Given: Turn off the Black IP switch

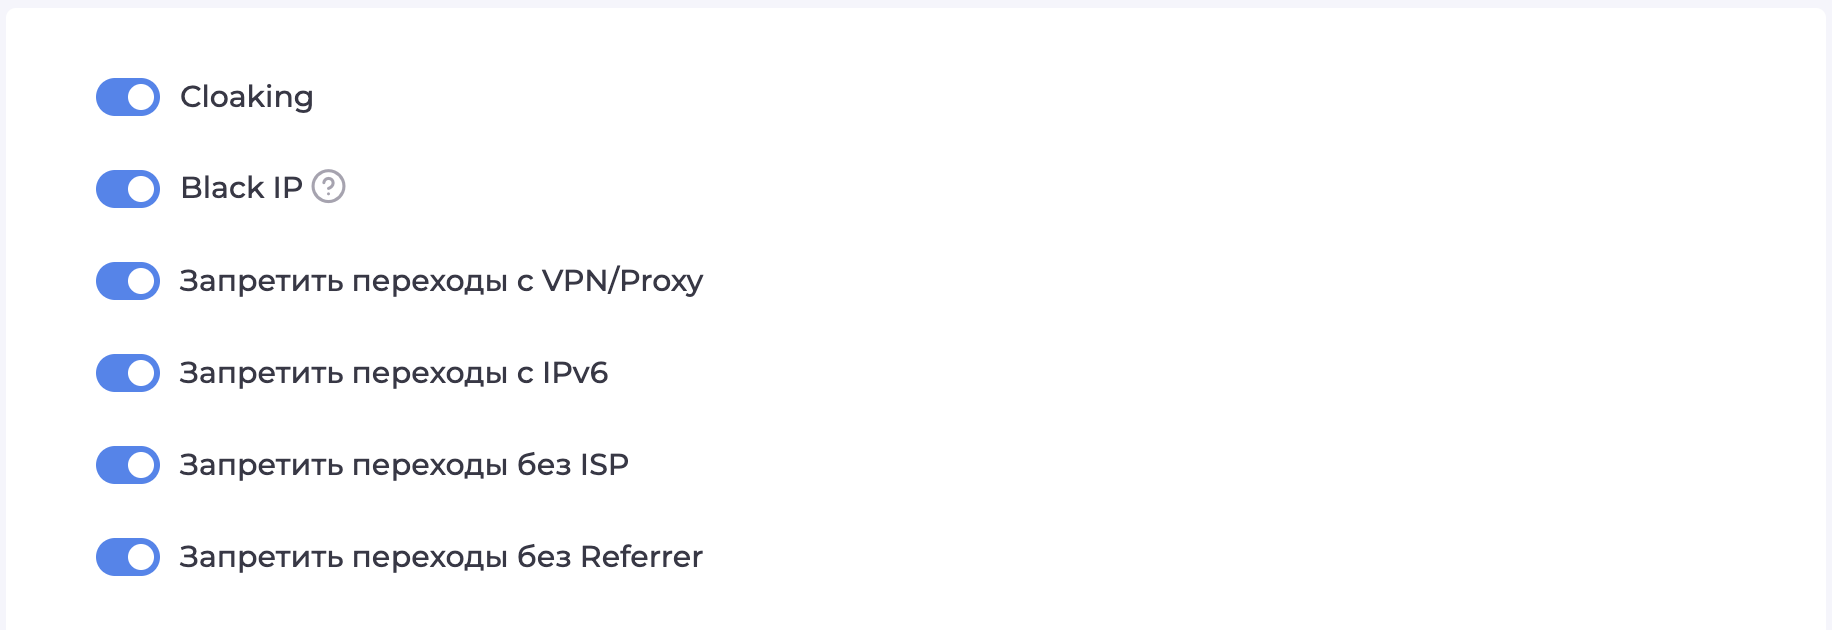Looking at the screenshot, I should click(x=127, y=189).
